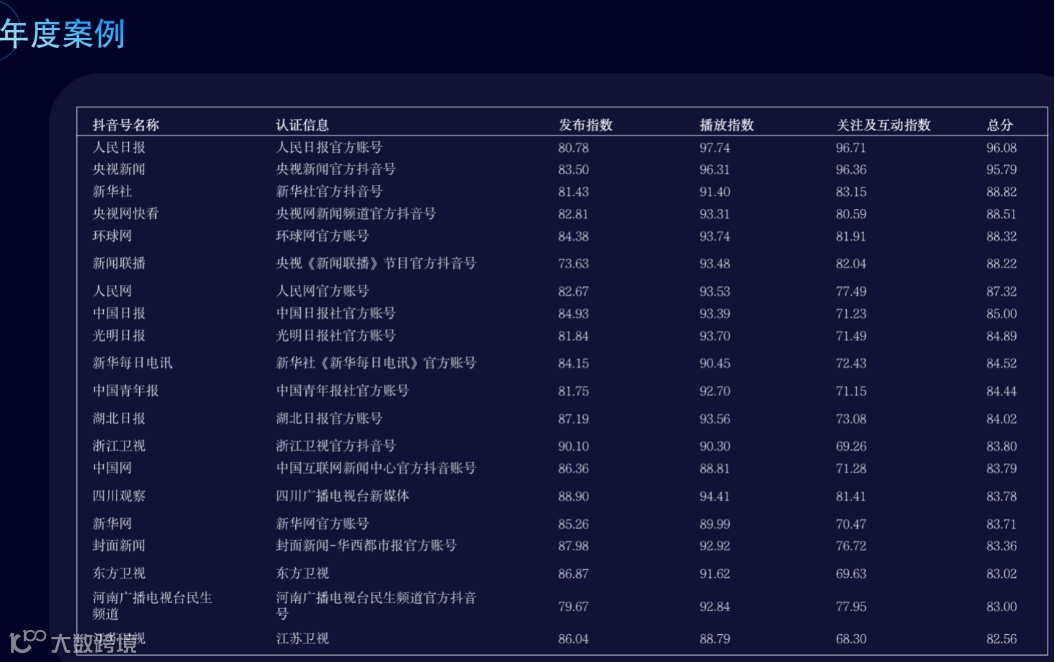Click the 73.63 publish index value
Viewport: 1055px width, 662px height.
click(573, 264)
